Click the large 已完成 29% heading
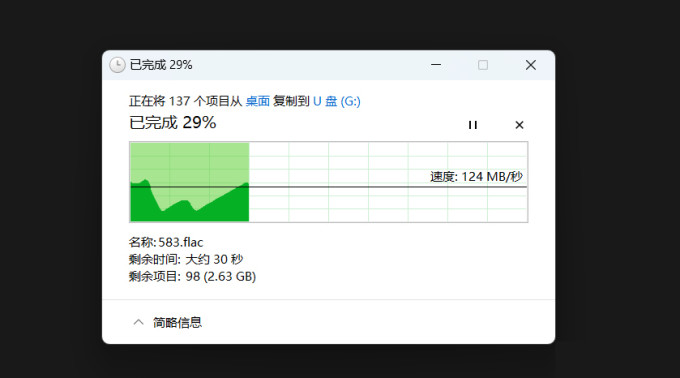680x378 pixels. tap(173, 123)
